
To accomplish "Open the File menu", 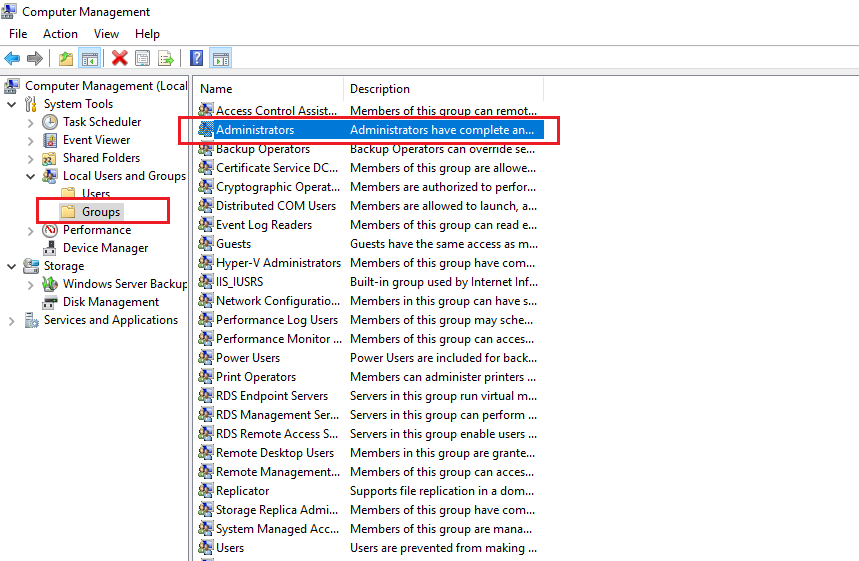I will coord(18,34).
